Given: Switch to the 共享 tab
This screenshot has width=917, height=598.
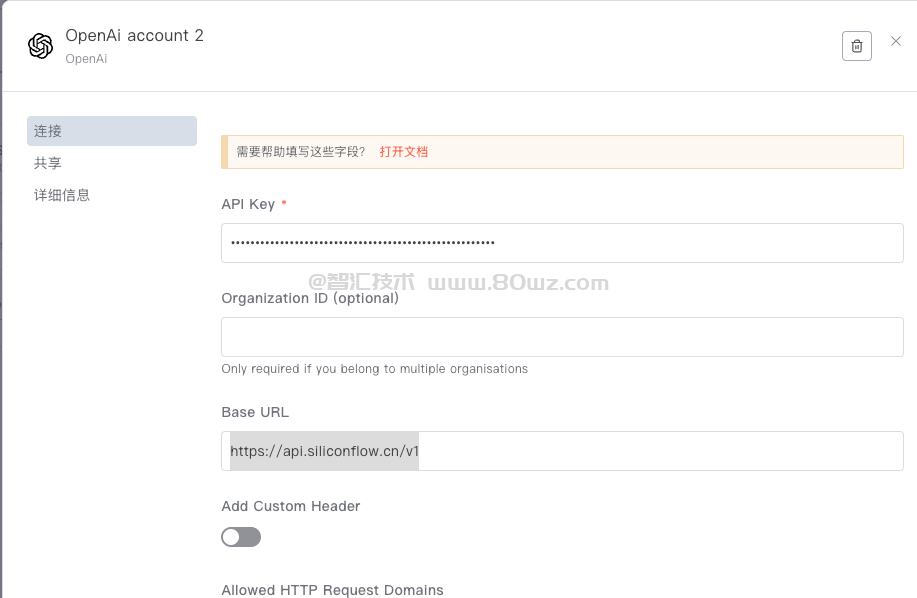Looking at the screenshot, I should (x=48, y=163).
